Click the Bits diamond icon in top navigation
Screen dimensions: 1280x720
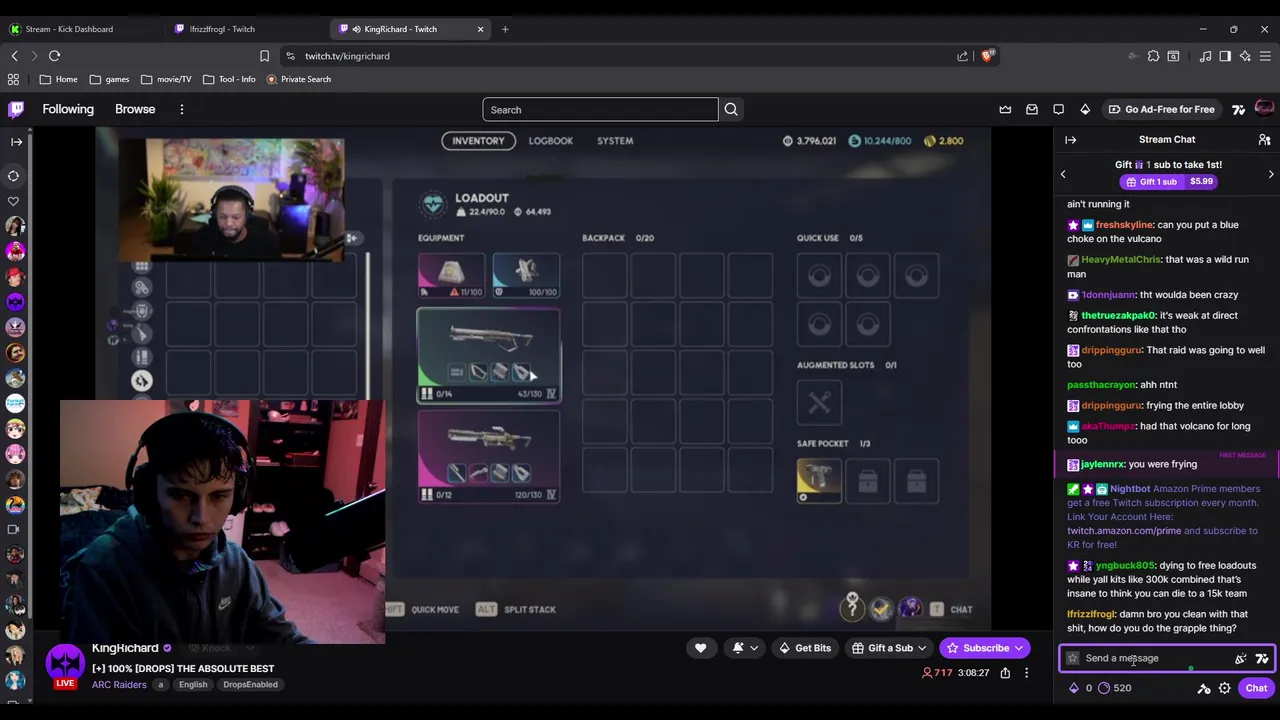(1085, 109)
